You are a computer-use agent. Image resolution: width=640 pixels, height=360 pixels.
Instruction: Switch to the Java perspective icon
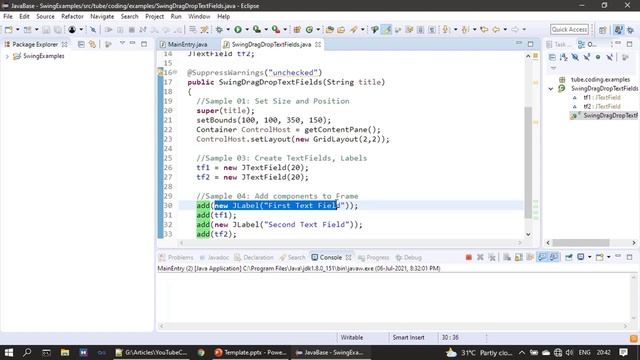[x=619, y=30]
